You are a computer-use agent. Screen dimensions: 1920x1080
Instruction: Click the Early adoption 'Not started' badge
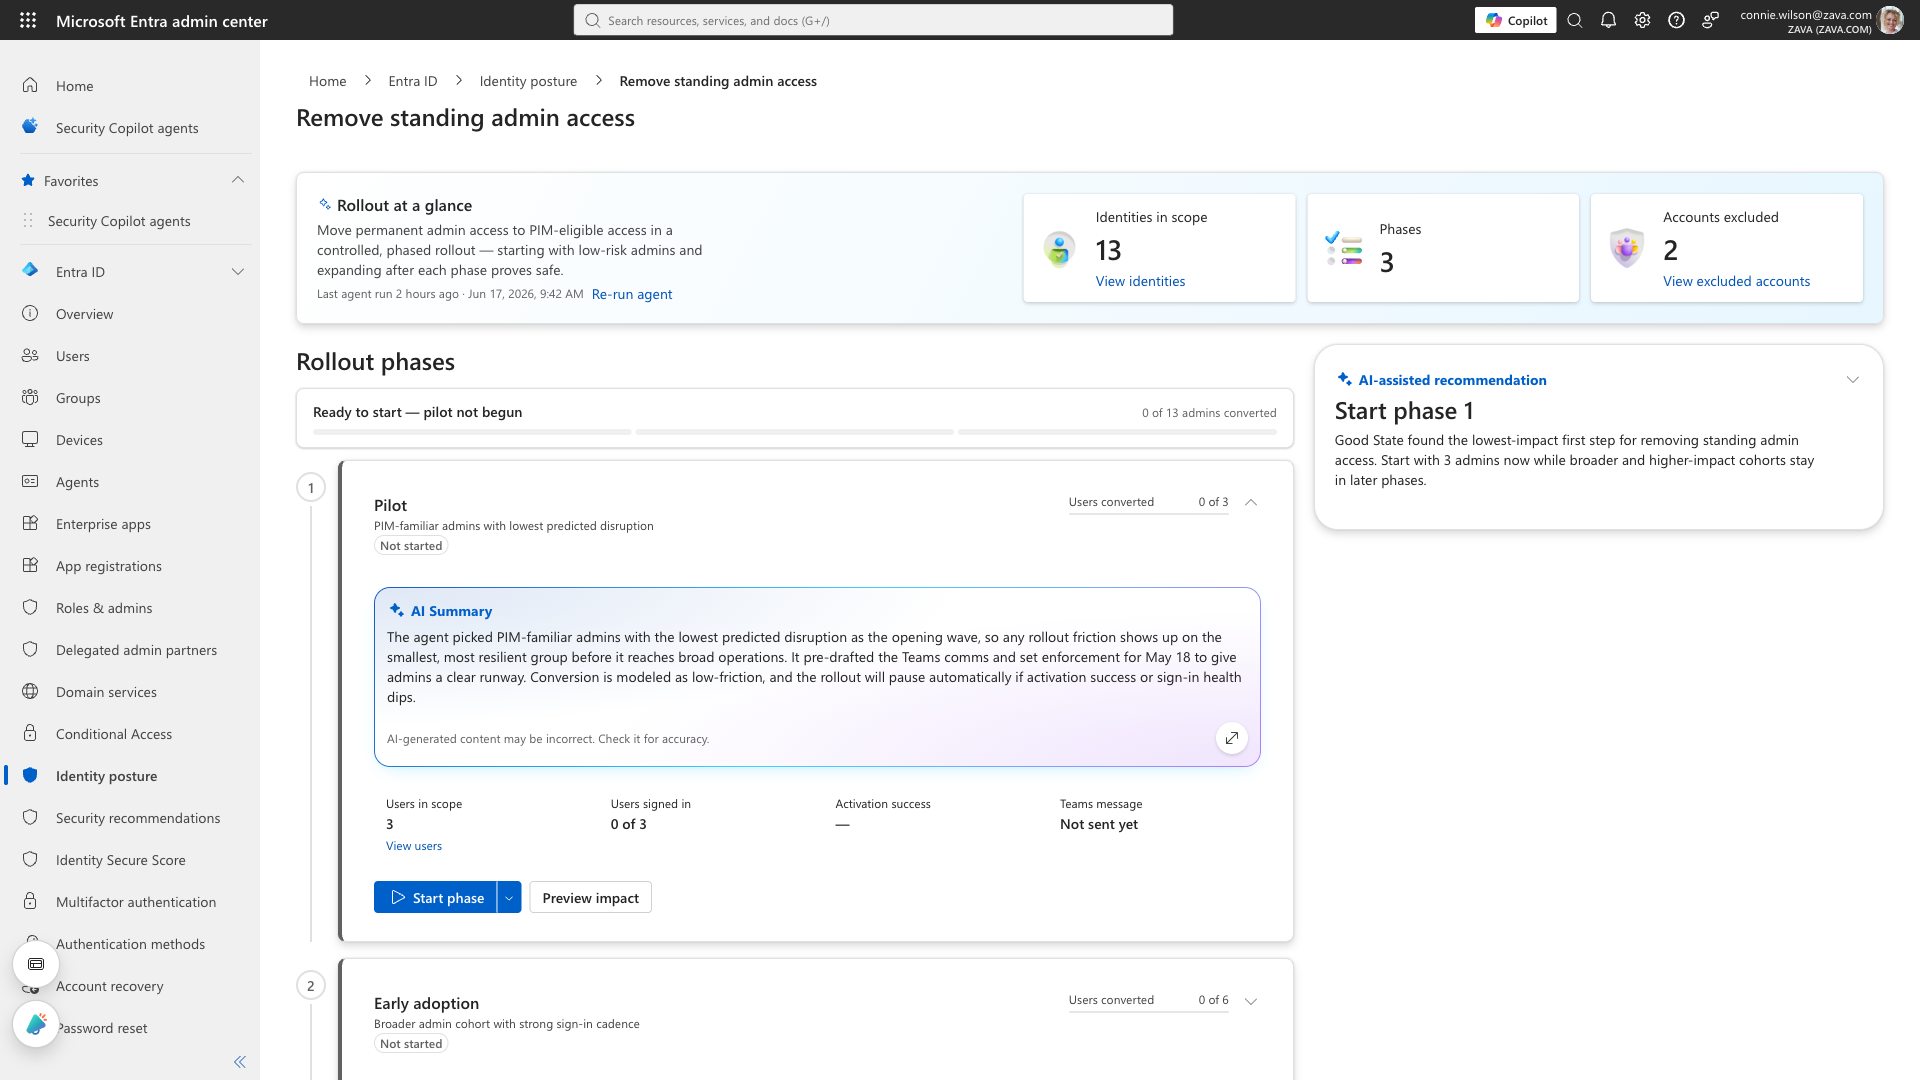(411, 1044)
